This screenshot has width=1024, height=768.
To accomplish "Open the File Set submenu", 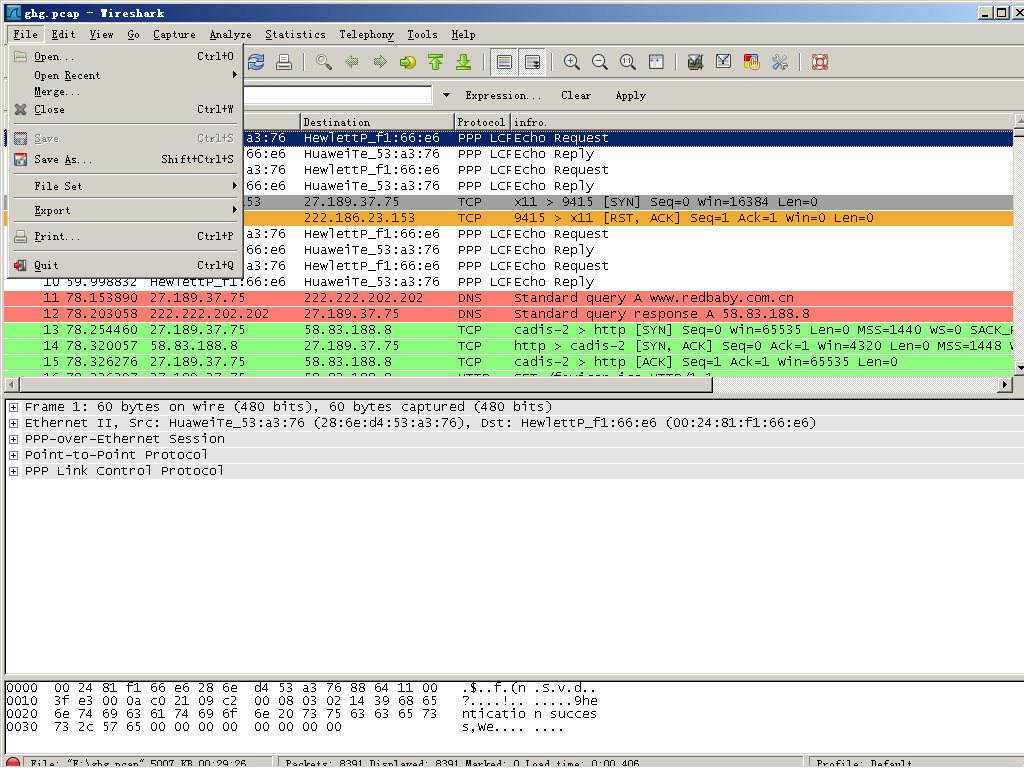I will [125, 186].
